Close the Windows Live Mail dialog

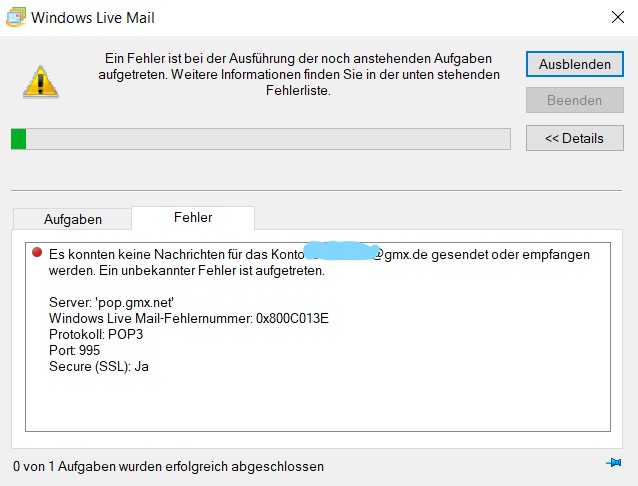click(x=618, y=17)
